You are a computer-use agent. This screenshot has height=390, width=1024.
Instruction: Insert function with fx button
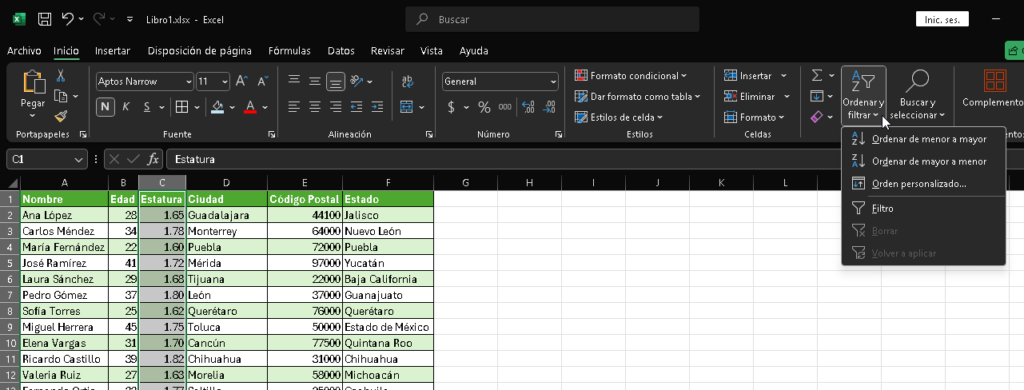[153, 159]
